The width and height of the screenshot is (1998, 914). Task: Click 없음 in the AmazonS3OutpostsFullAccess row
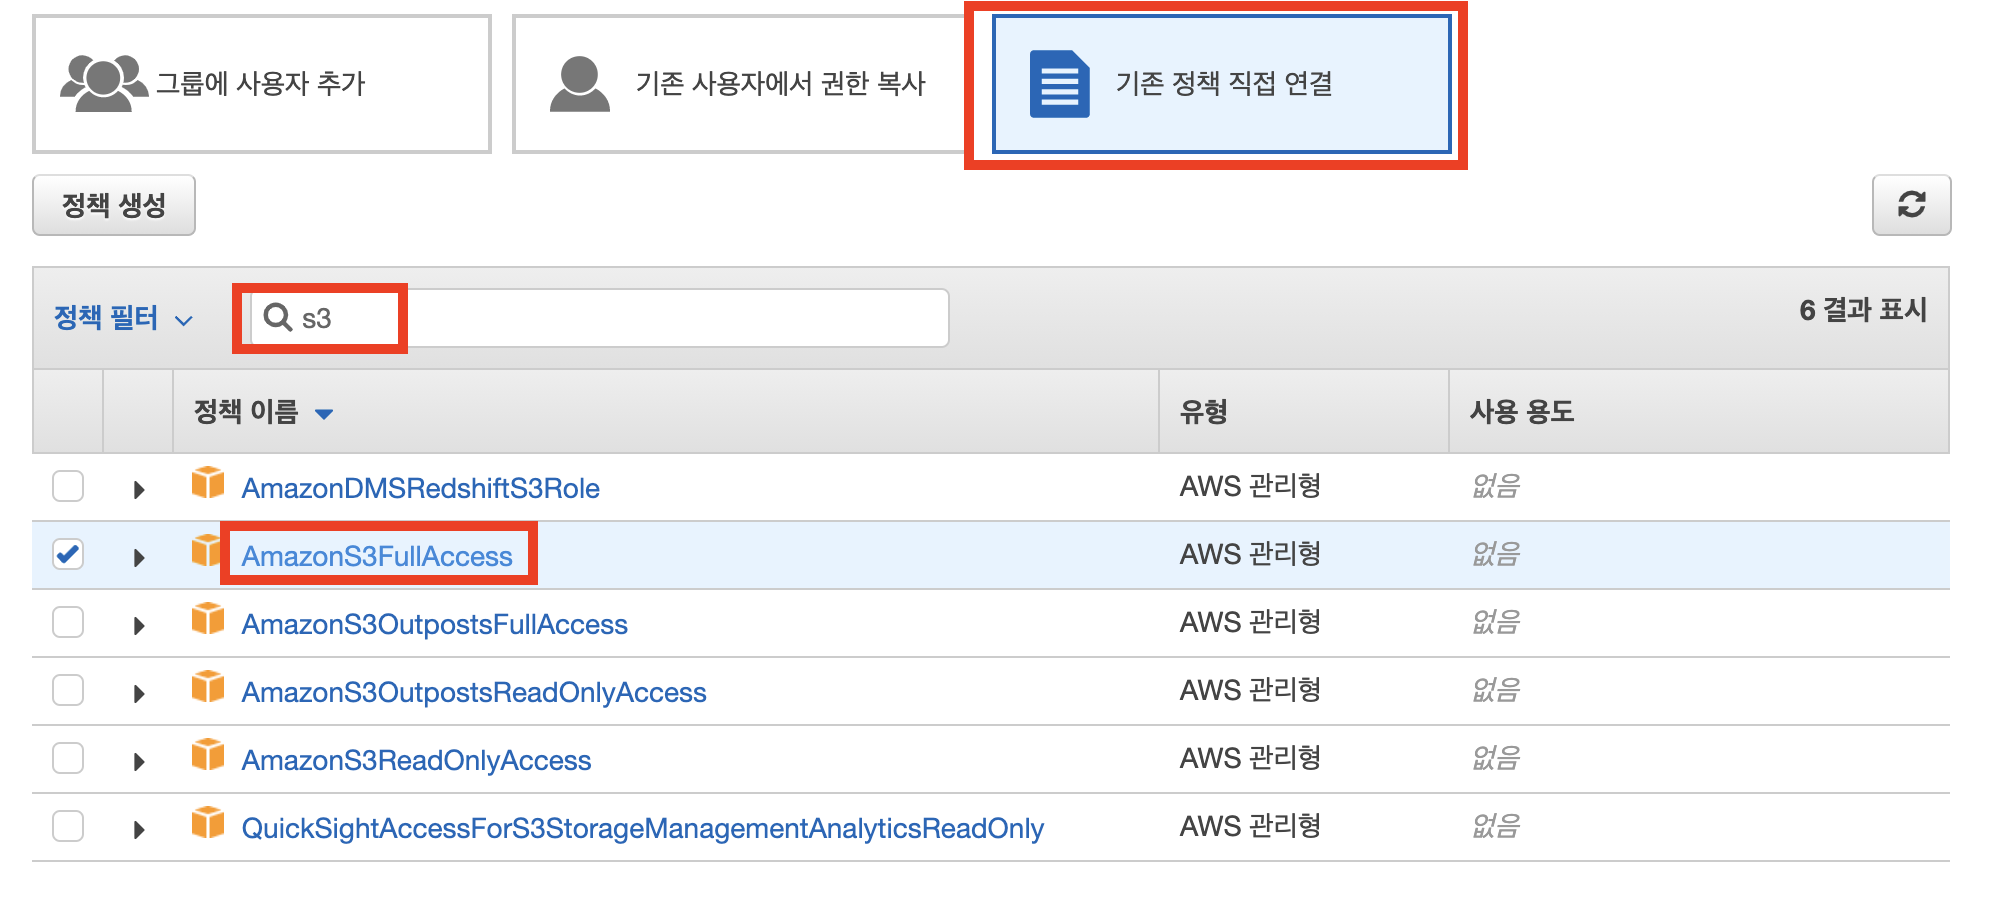[x=1495, y=622]
